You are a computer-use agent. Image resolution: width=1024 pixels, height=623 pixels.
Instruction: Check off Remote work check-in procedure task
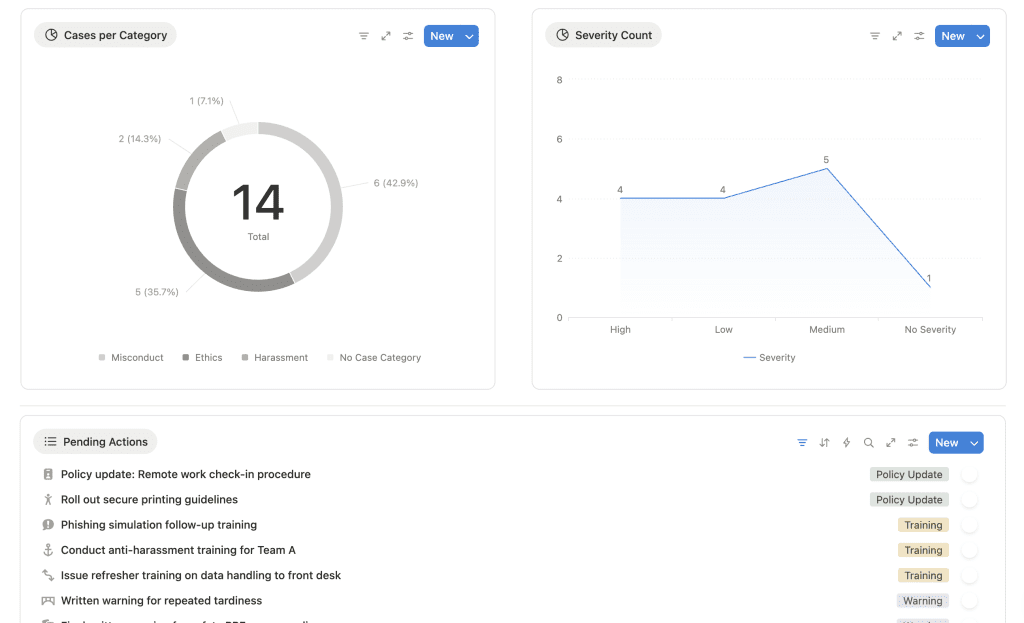tap(969, 475)
